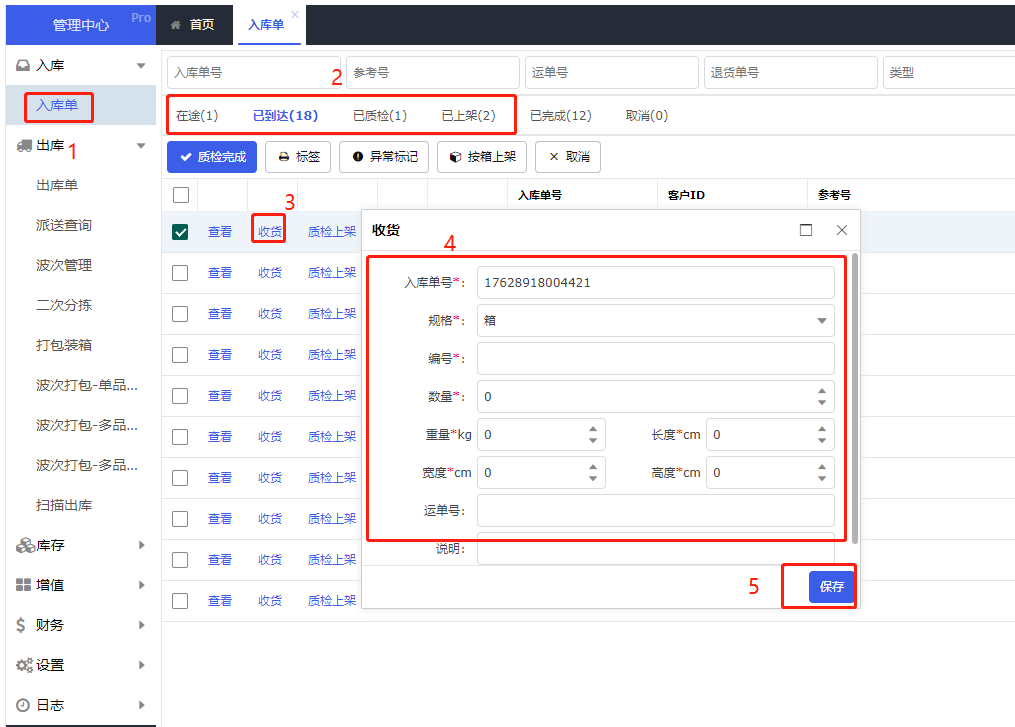Click the home icon on the 首页 tab
The image size is (1015, 727).
(x=175, y=25)
